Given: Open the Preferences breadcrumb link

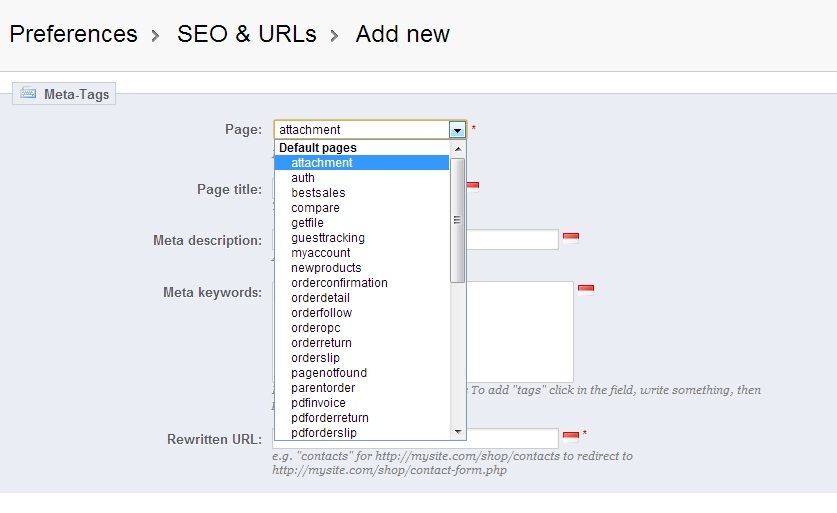Looking at the screenshot, I should pyautogui.click(x=73, y=34).
